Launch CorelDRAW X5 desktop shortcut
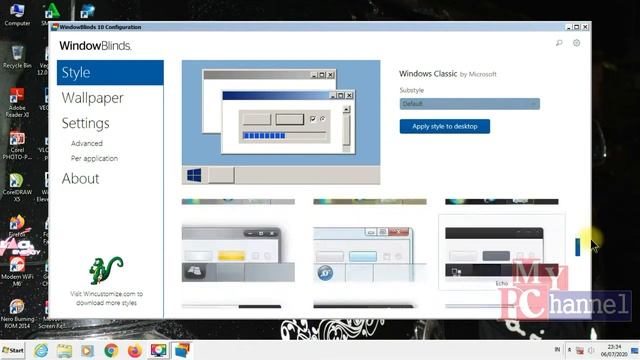The height and width of the screenshot is (360, 640). pos(17,187)
